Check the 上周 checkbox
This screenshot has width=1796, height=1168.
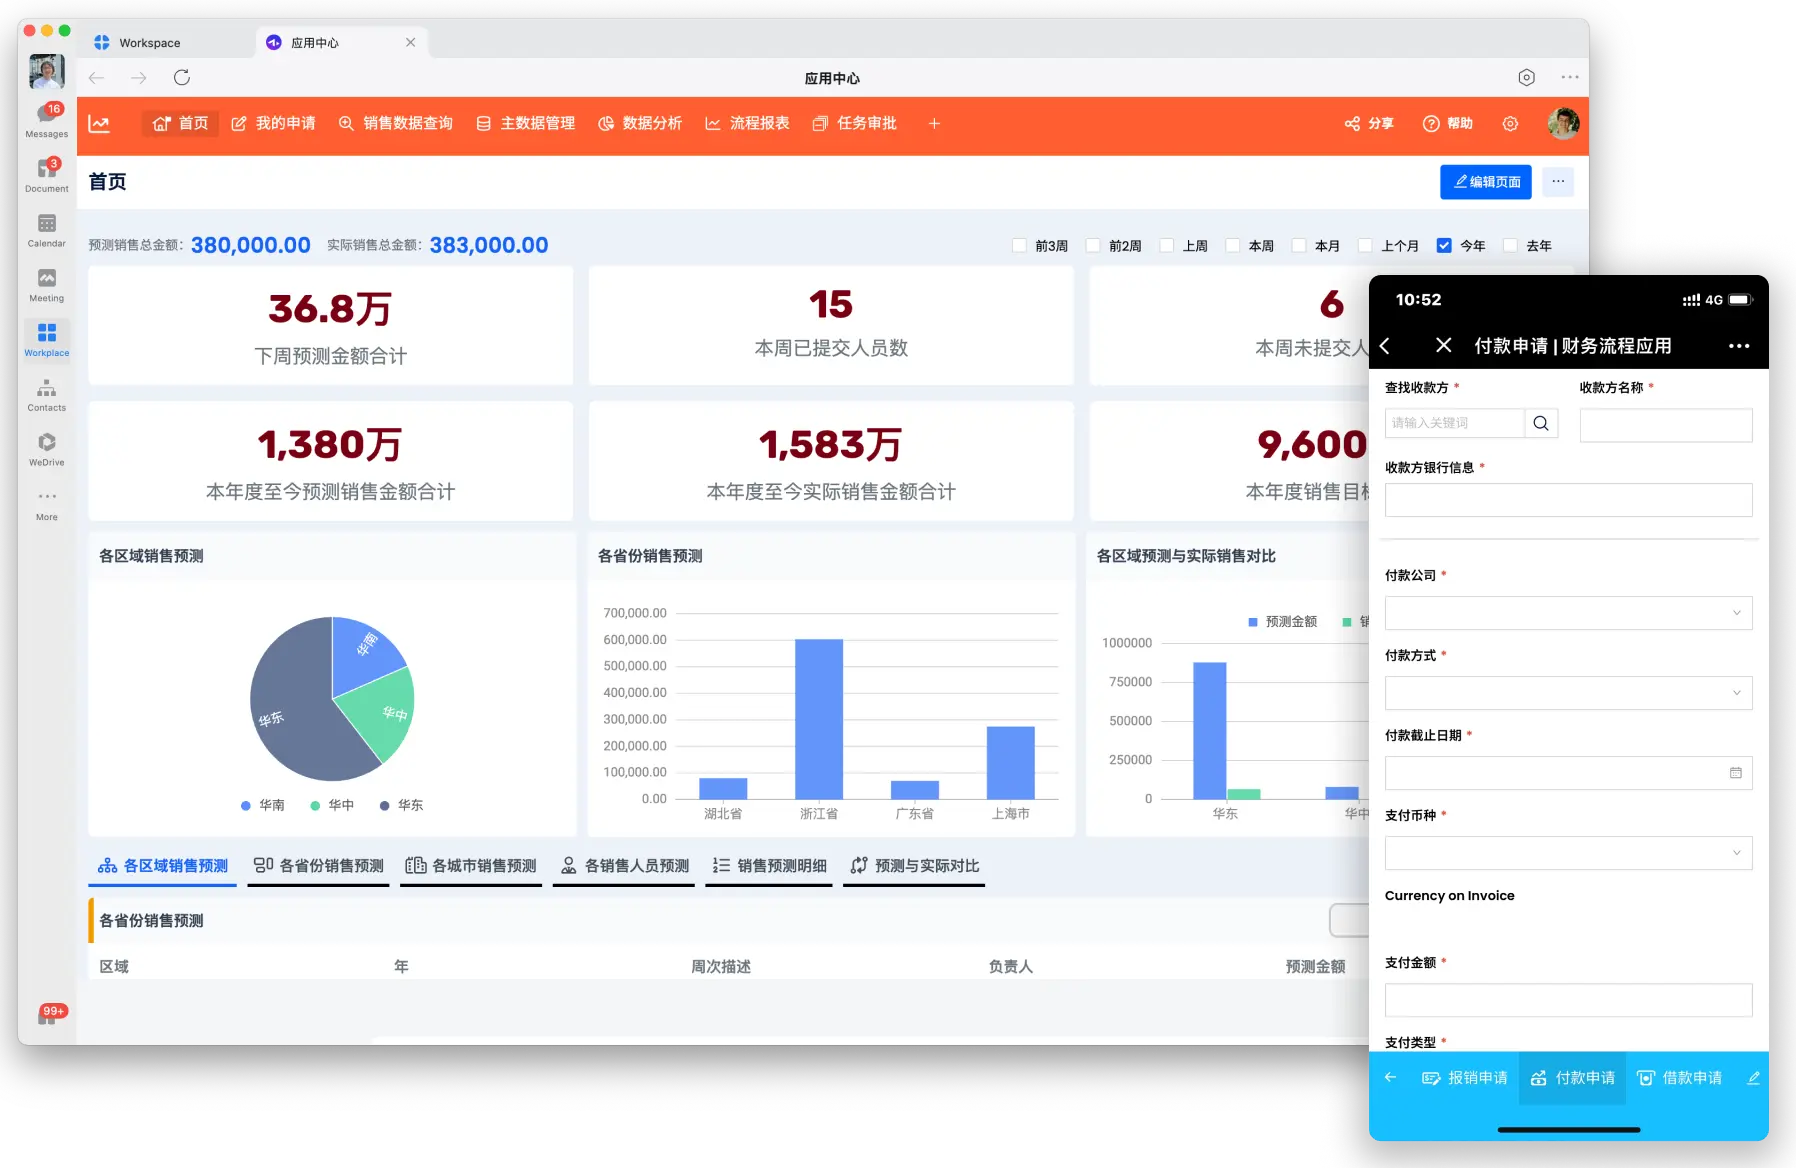pos(1167,246)
